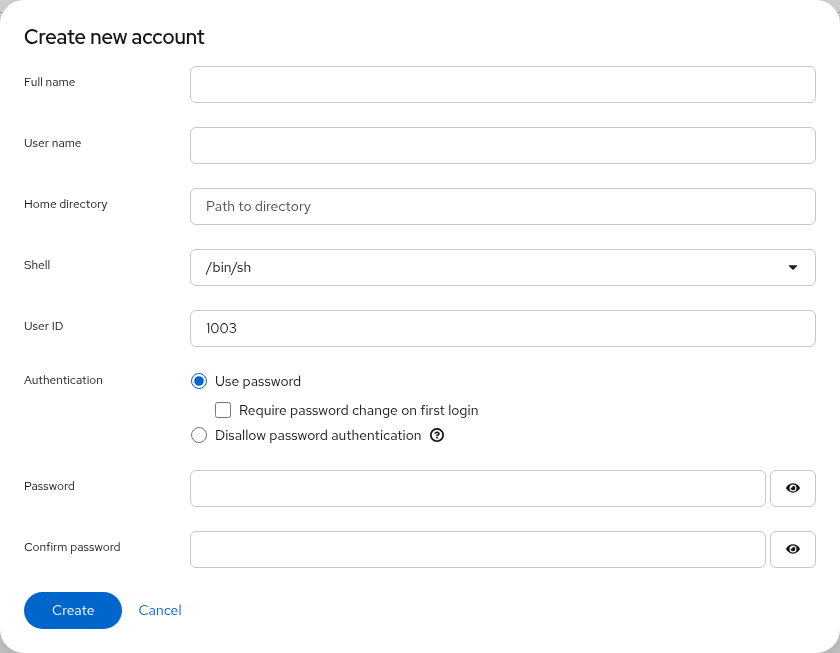Select the Path to directory field
This screenshot has width=840, height=653.
click(502, 206)
